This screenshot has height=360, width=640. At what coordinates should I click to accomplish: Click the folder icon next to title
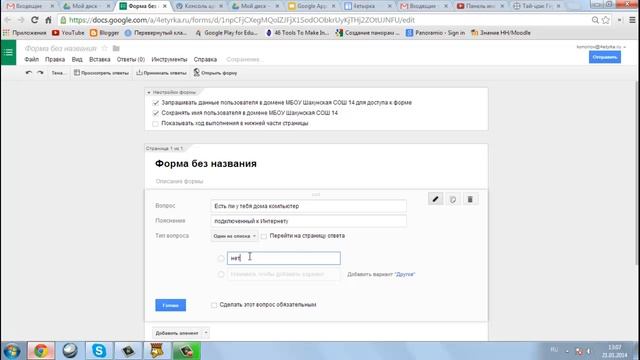click(116, 48)
